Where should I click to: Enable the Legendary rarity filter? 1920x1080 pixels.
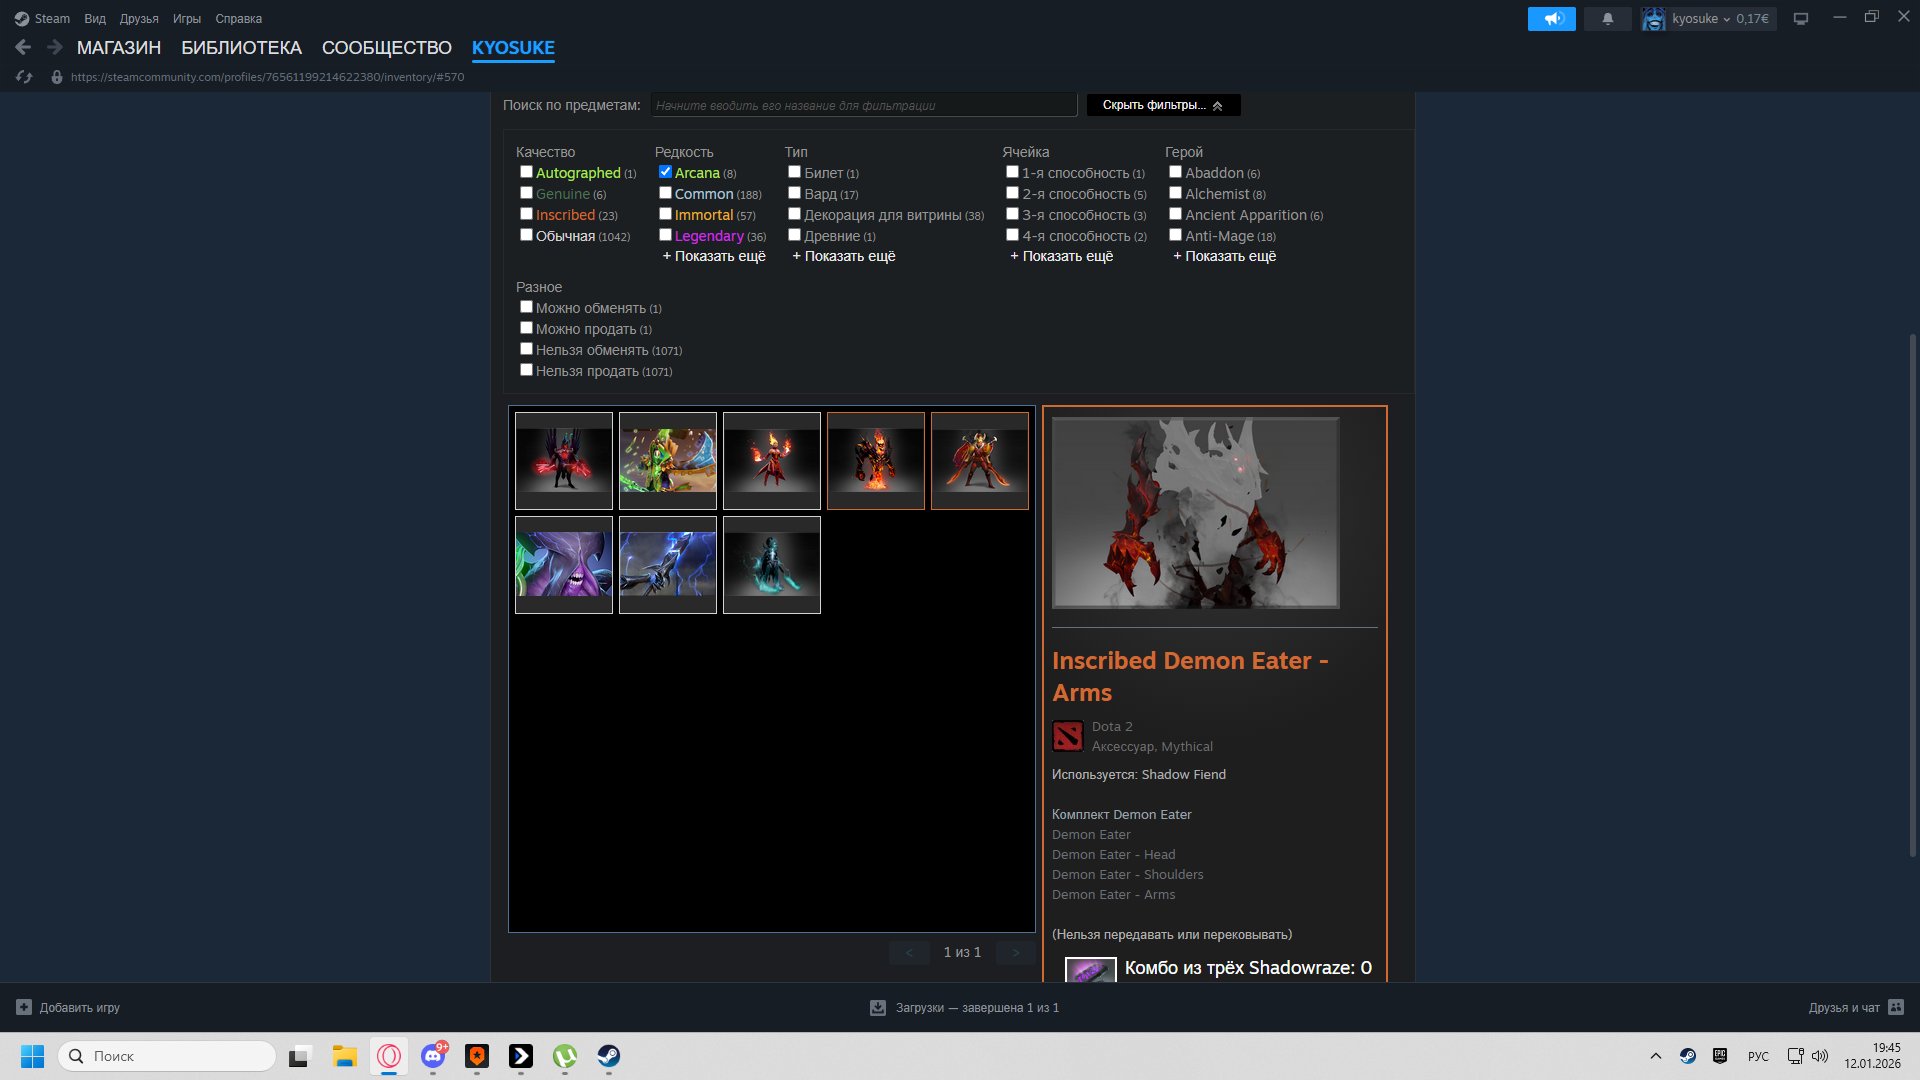point(665,235)
